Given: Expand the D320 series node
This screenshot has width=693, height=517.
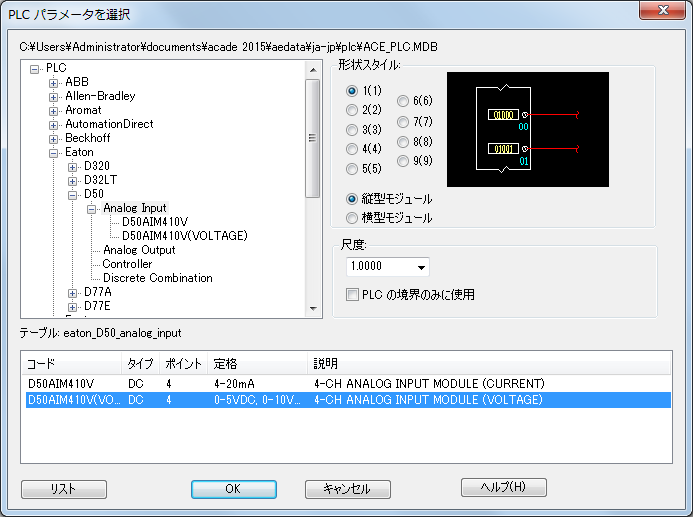Looking at the screenshot, I should pos(72,167).
